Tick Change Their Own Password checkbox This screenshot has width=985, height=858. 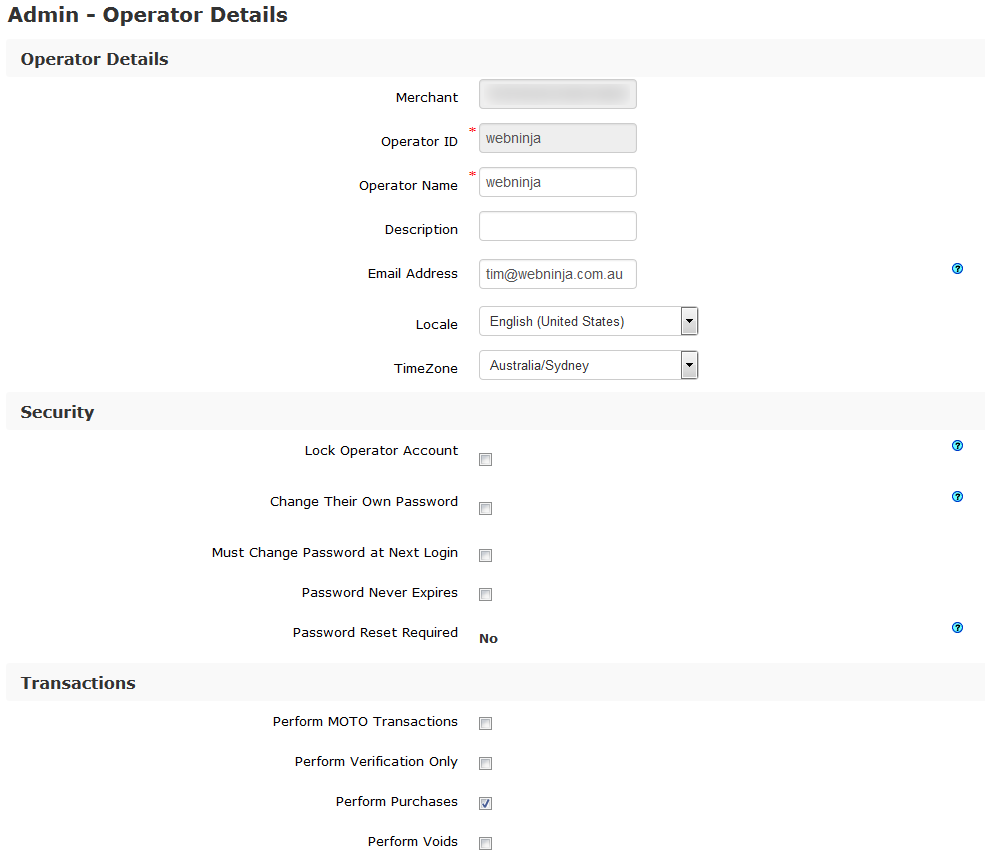coord(486,509)
